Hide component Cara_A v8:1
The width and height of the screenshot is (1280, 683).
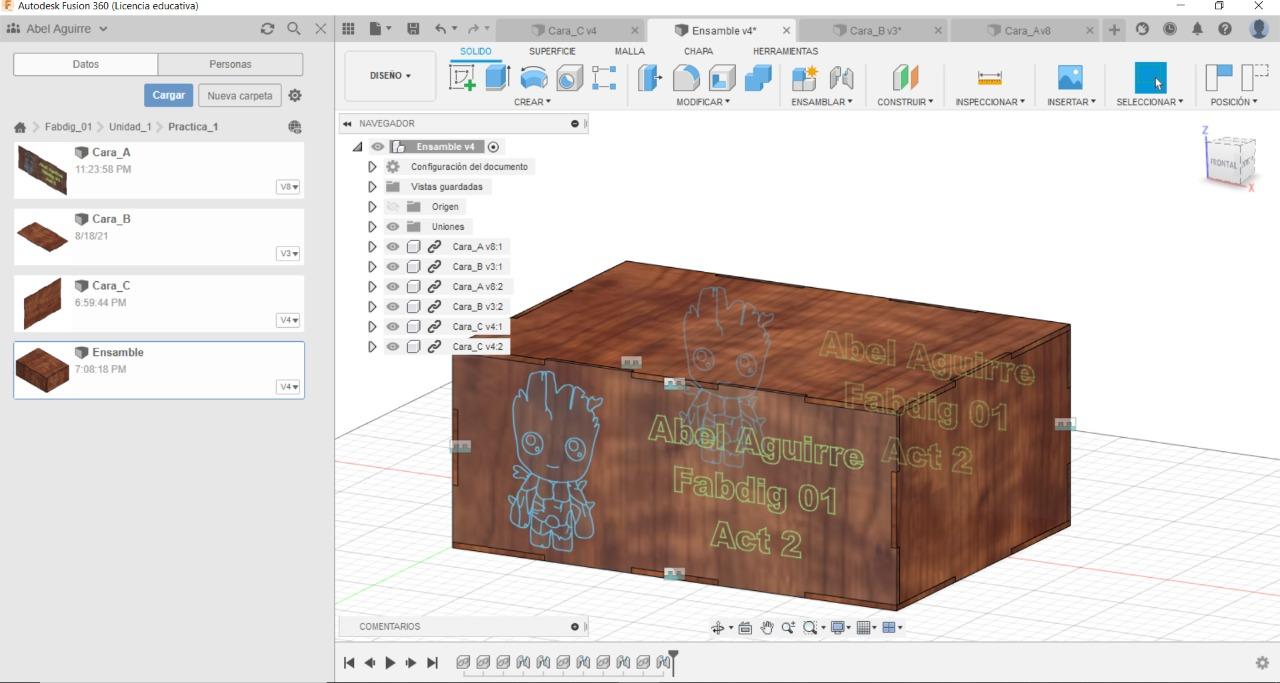(x=393, y=247)
